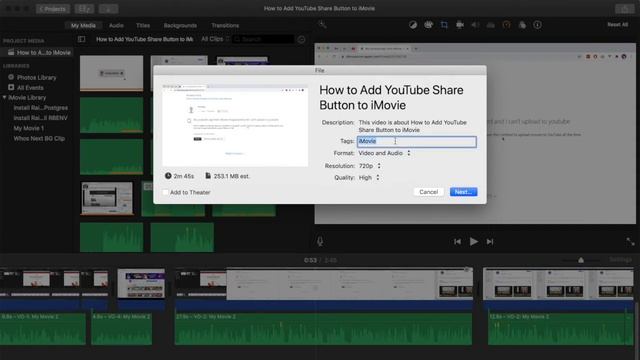The height and width of the screenshot is (360, 640).
Task: Click the Reset All button
Action: [618, 24]
